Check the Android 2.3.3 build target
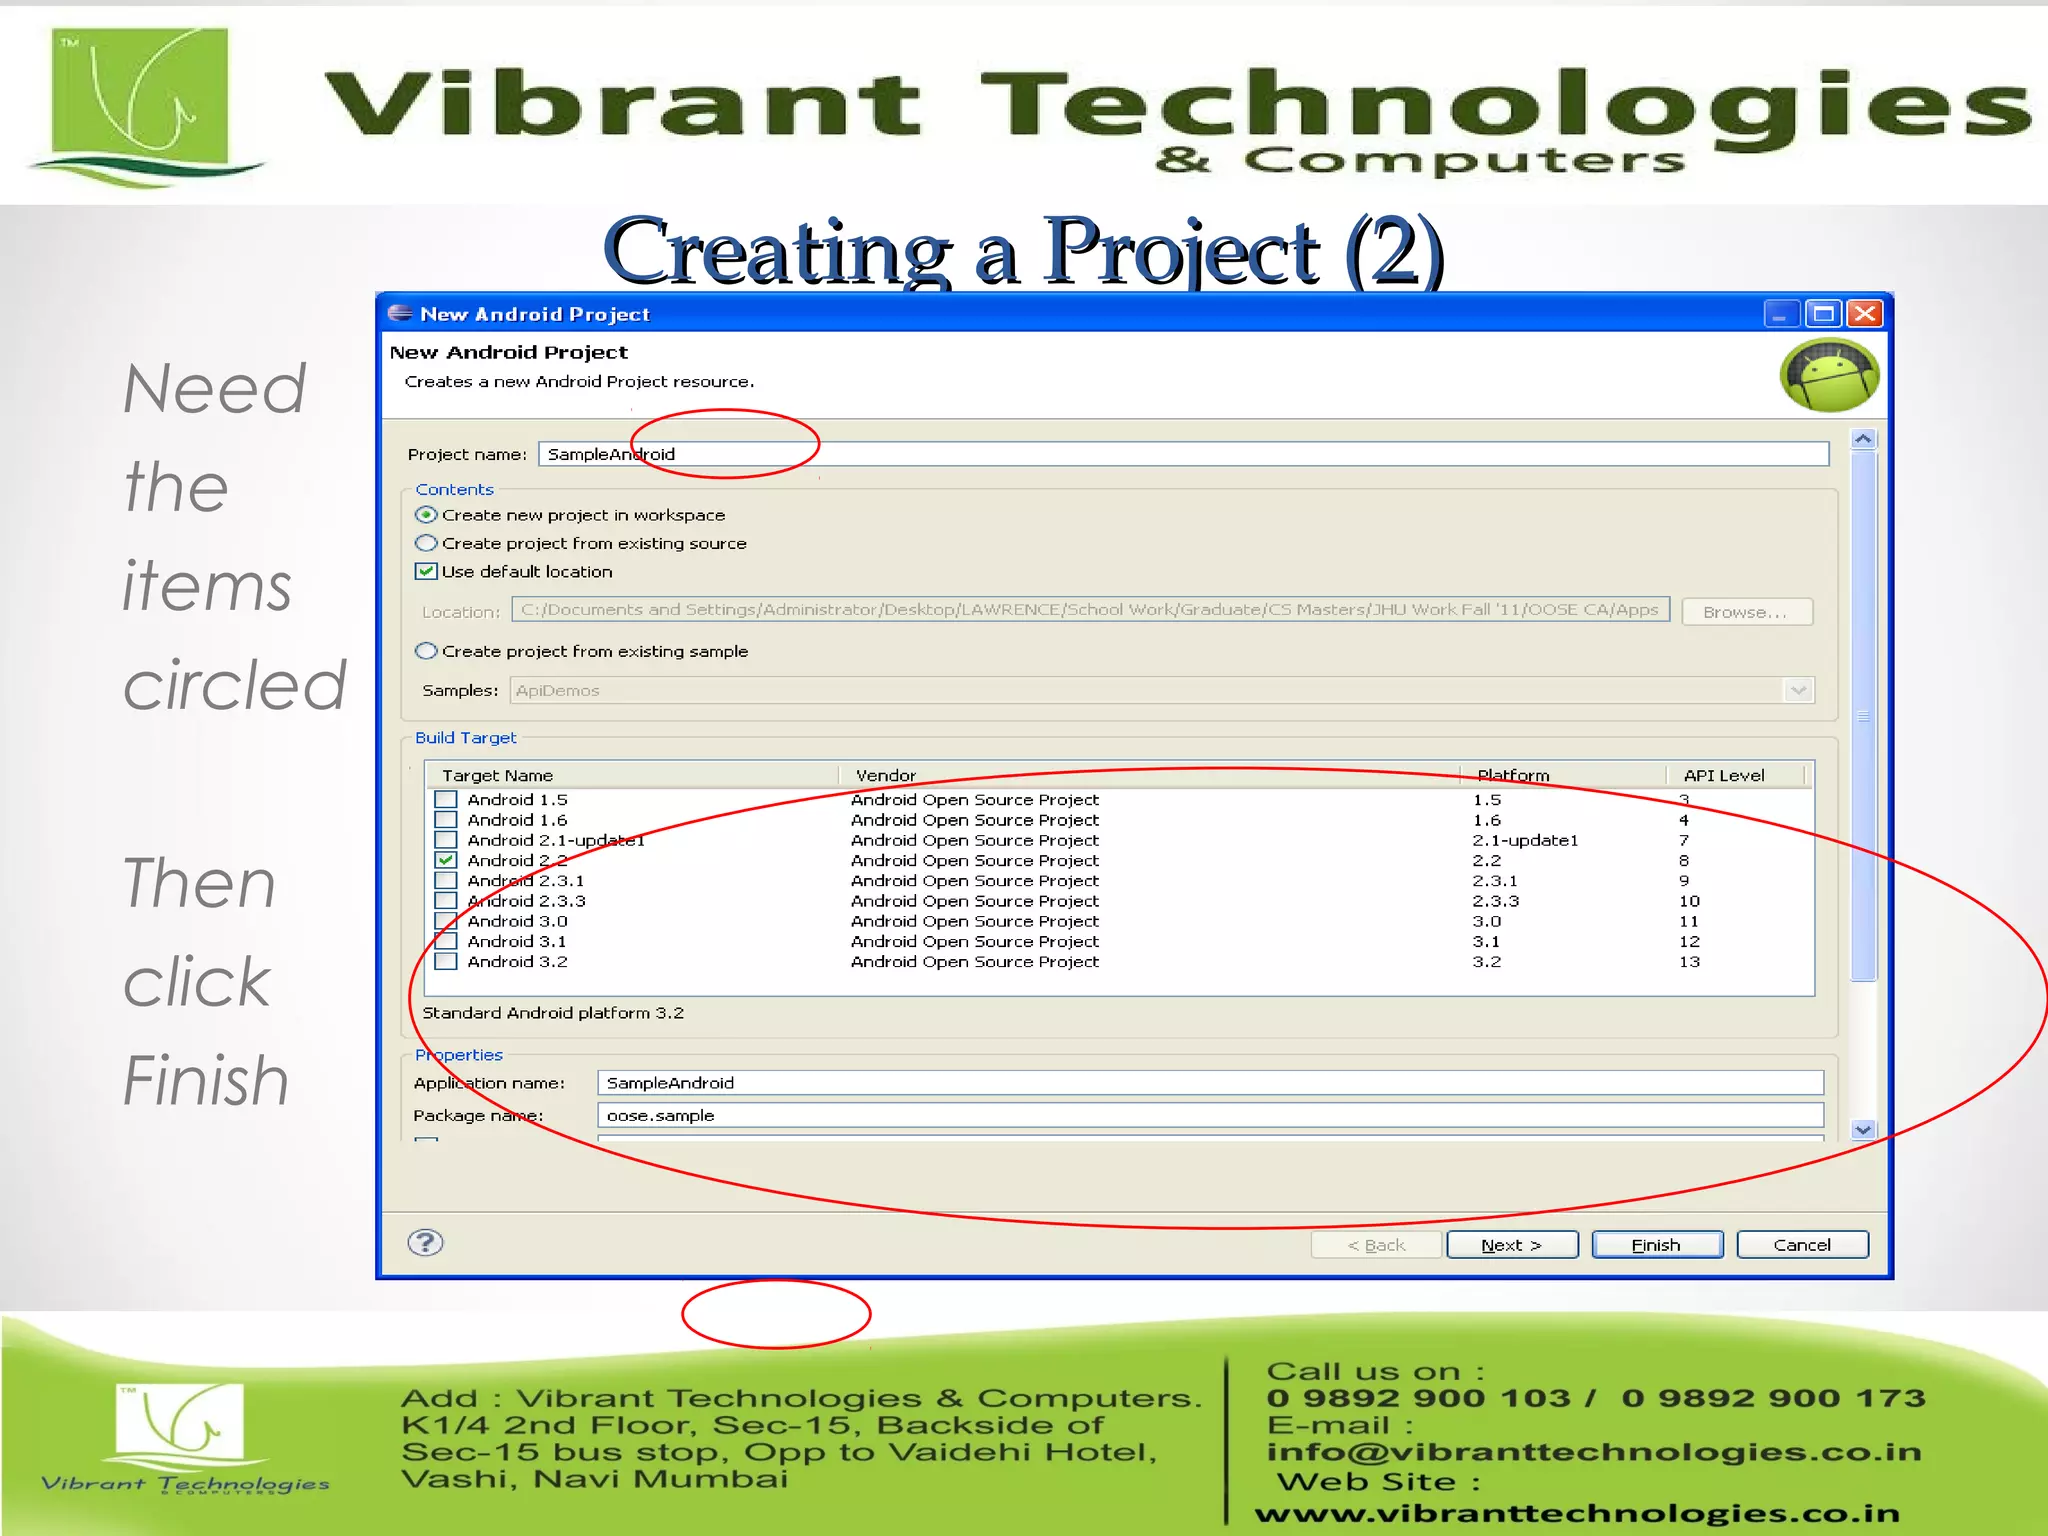2048x1536 pixels. point(446,901)
